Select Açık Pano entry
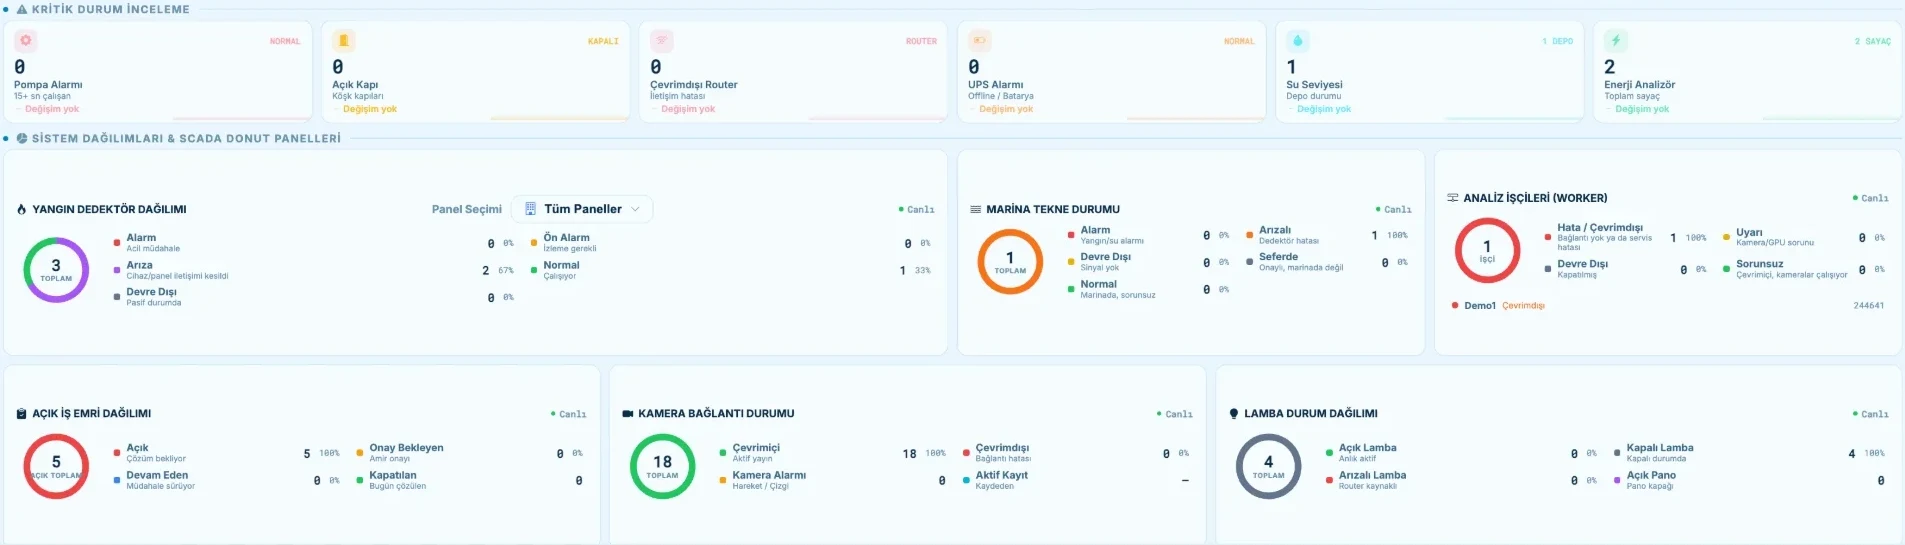The height and width of the screenshot is (545, 1905). click(1750, 480)
